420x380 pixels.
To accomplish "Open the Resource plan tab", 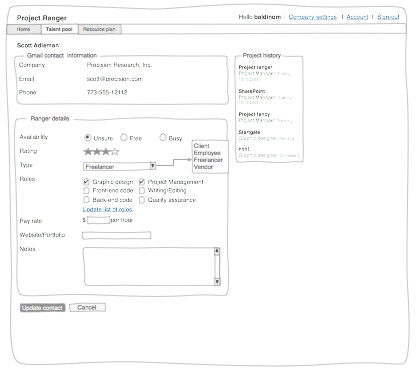I will 99,29.
